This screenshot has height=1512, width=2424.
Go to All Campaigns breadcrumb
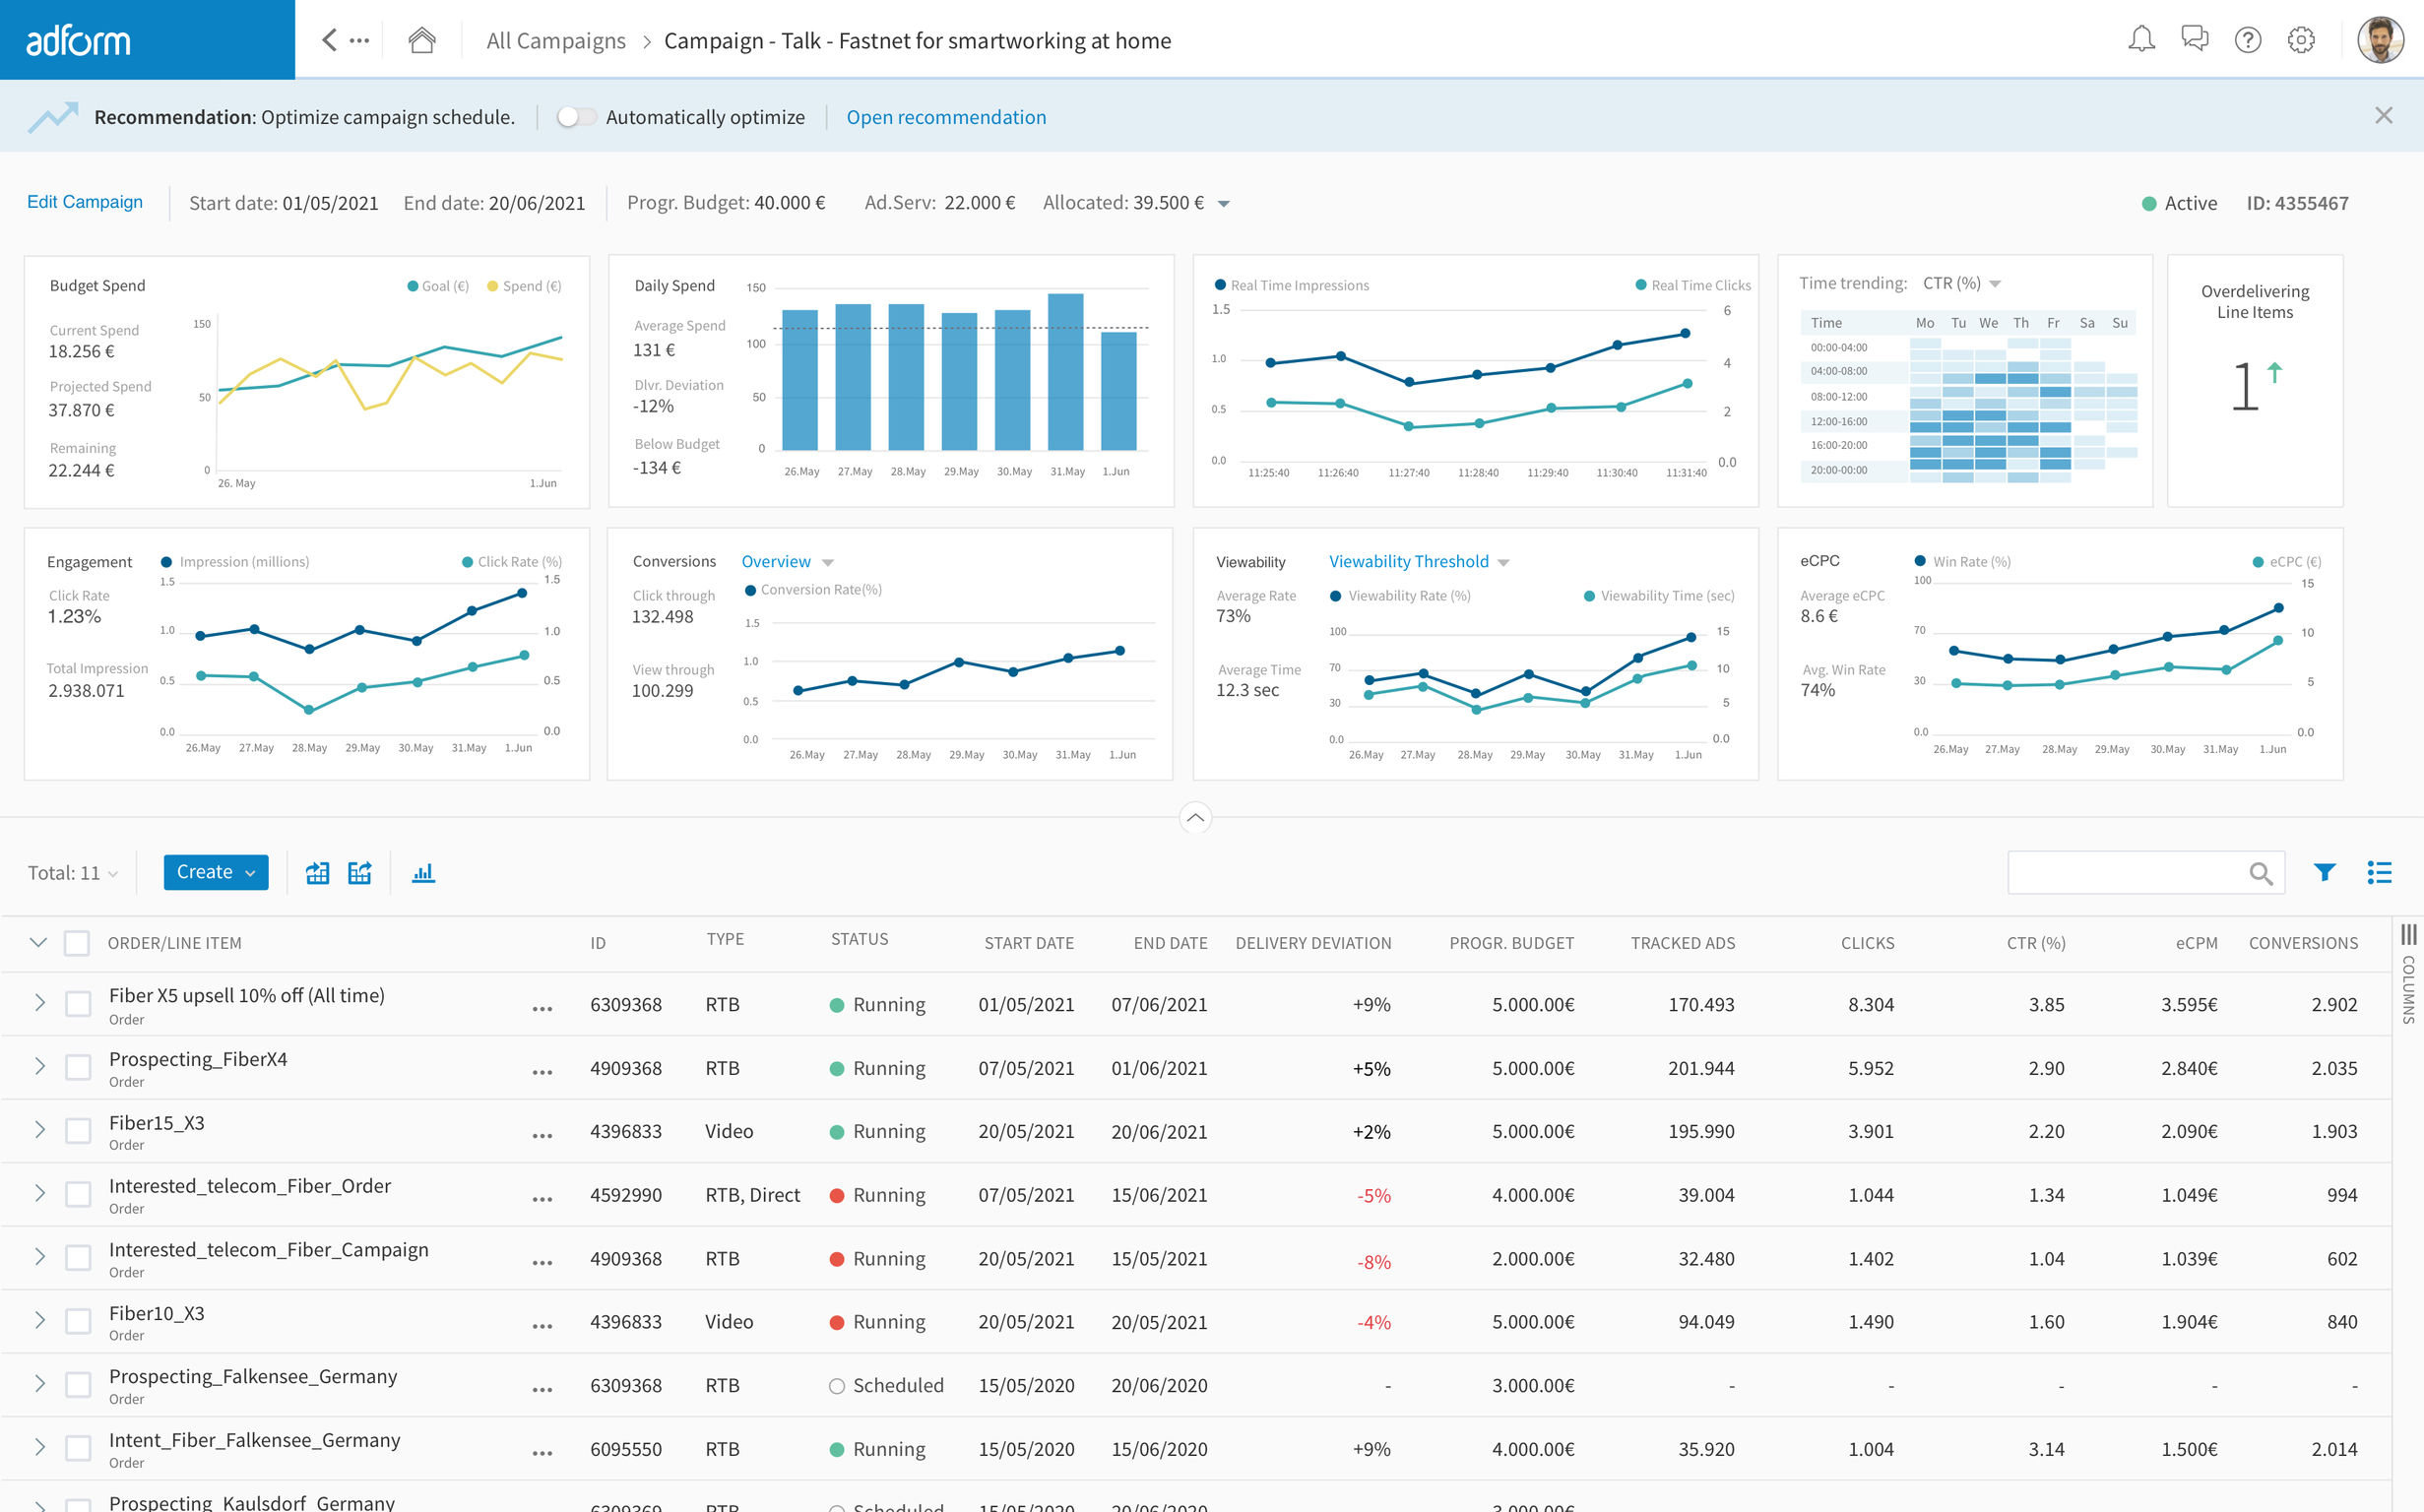coord(556,40)
